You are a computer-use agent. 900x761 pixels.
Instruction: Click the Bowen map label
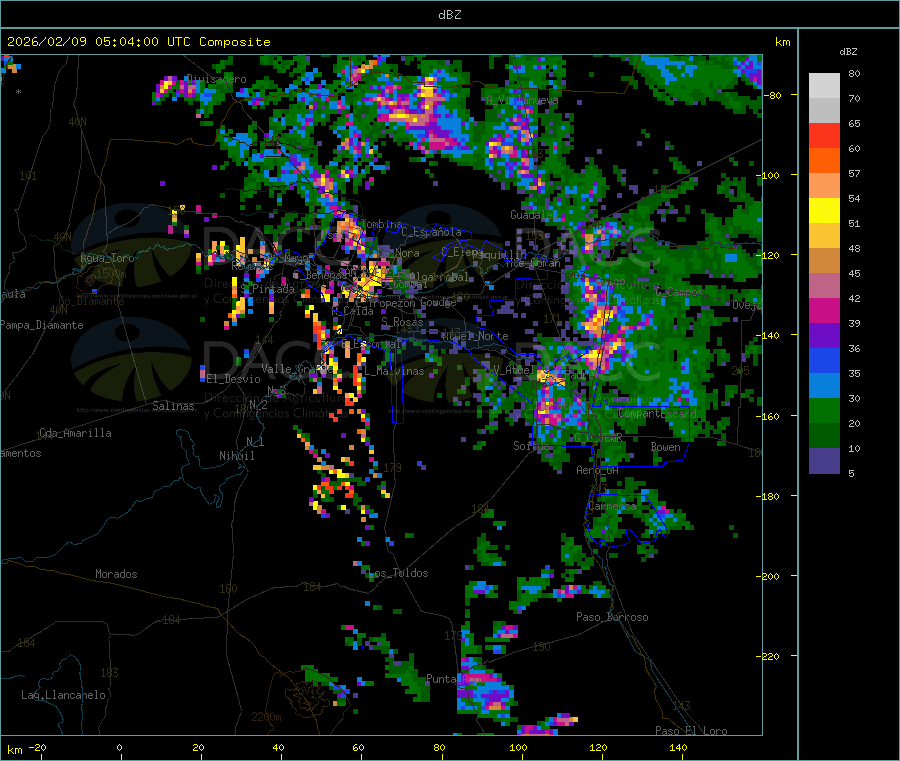(x=665, y=447)
